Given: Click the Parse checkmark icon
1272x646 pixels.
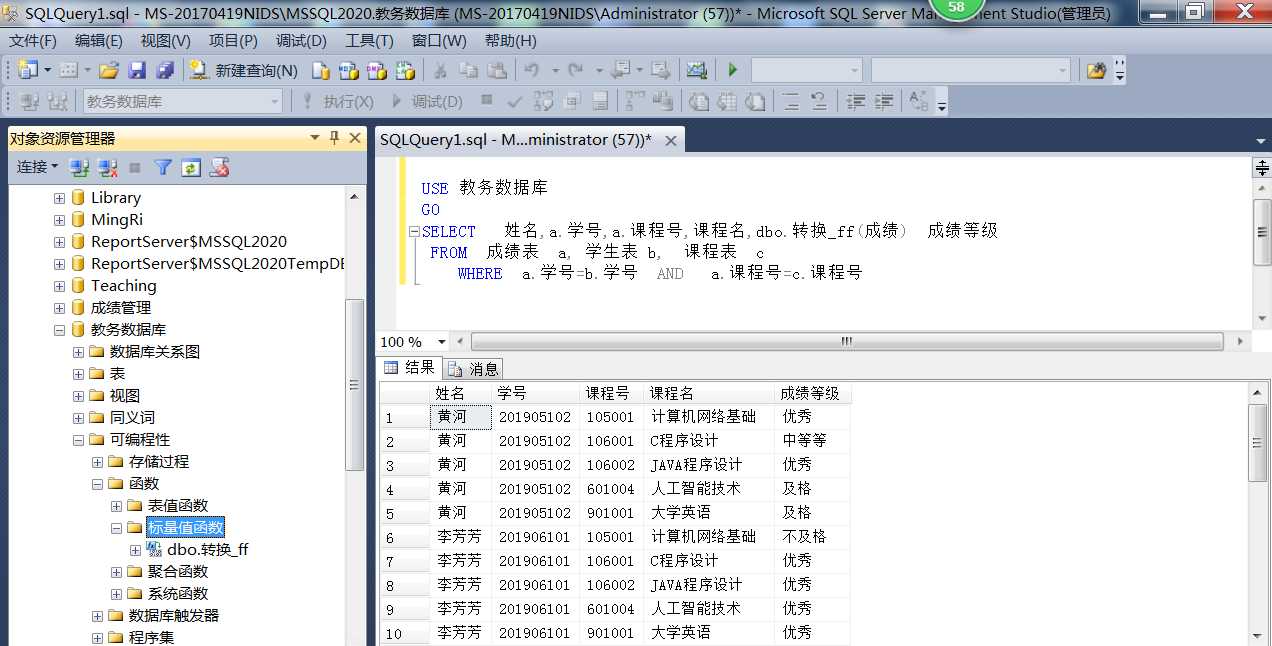Looking at the screenshot, I should pyautogui.click(x=515, y=101).
